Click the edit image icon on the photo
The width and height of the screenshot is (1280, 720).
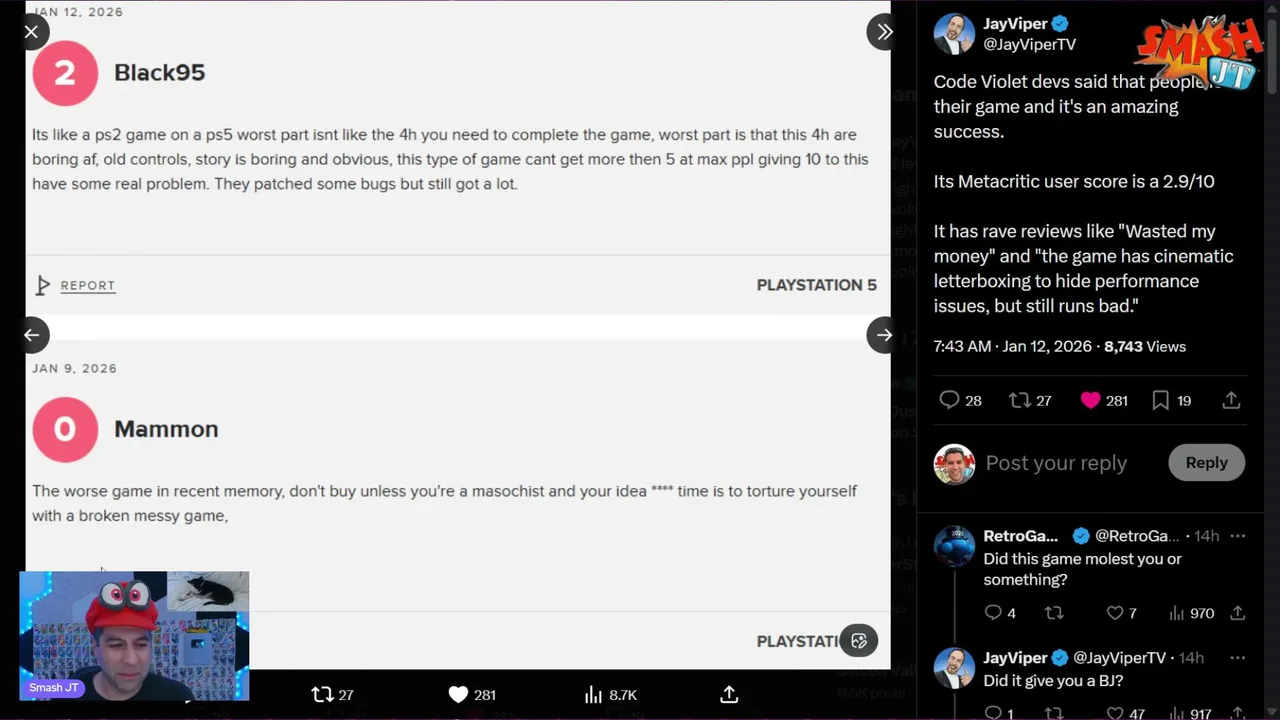(859, 641)
